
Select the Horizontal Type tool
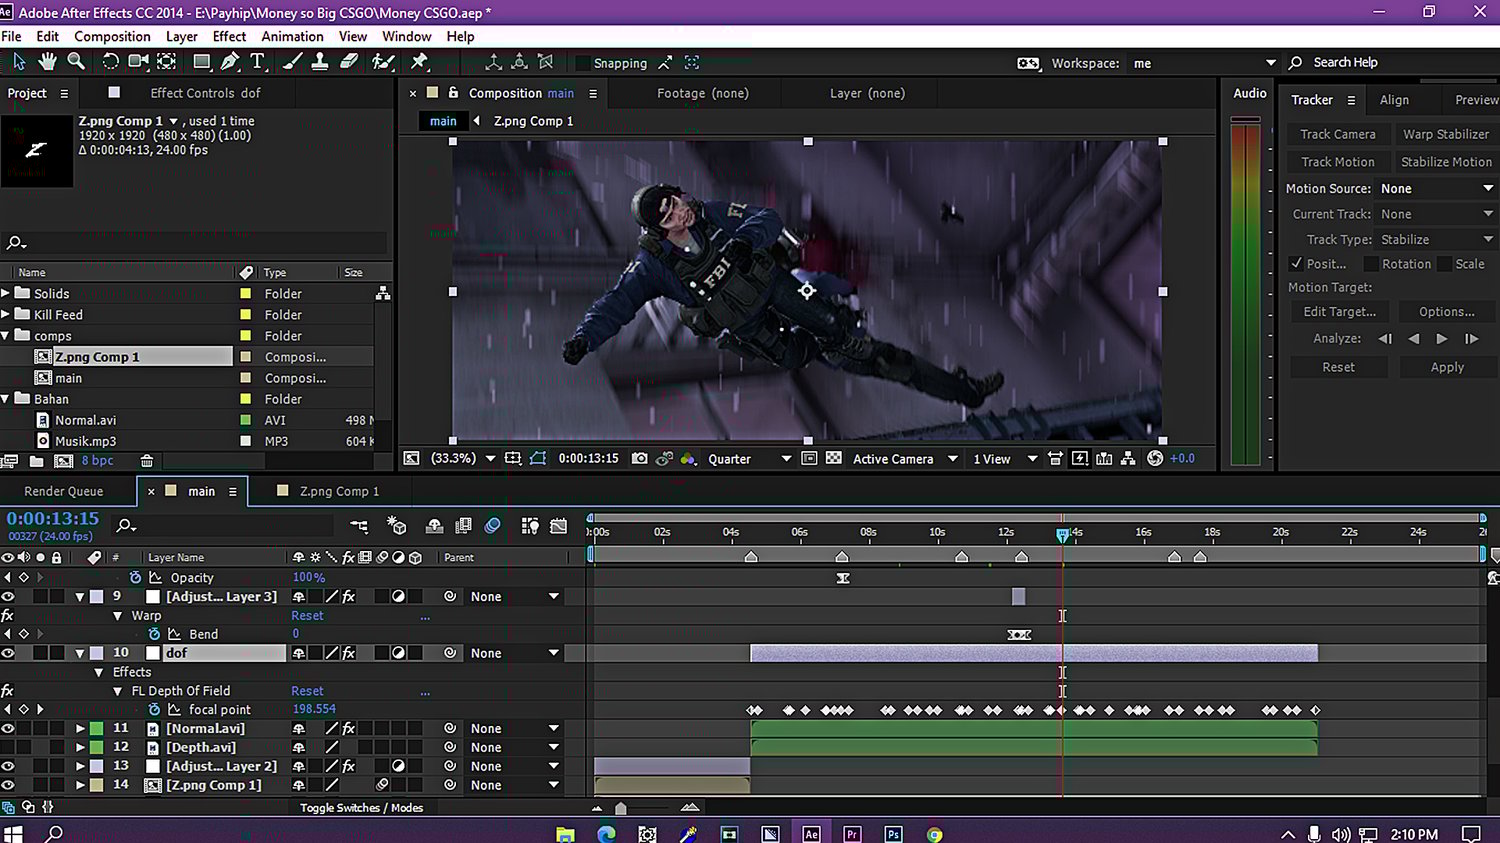tap(258, 62)
